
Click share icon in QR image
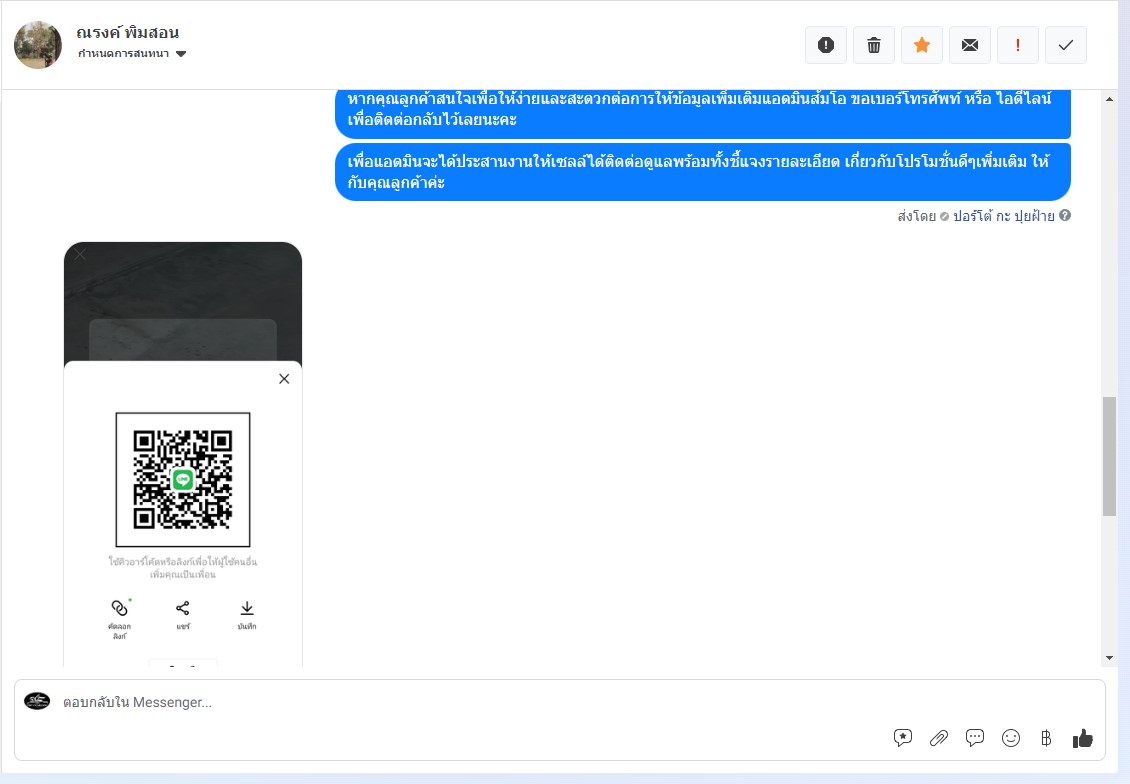pos(183,608)
